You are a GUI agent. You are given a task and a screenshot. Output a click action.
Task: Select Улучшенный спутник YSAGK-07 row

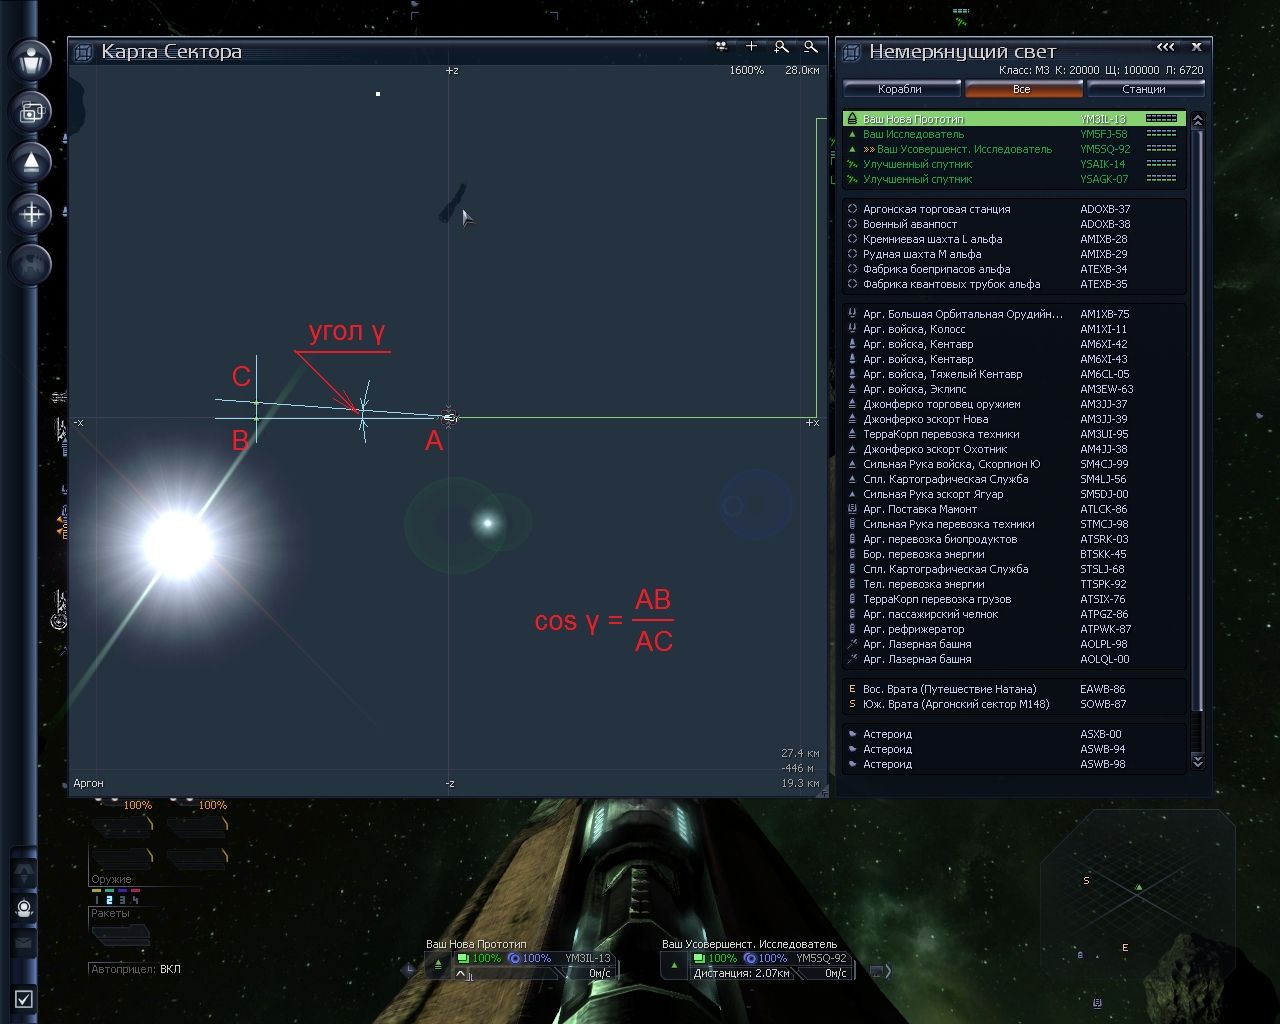1014,179
